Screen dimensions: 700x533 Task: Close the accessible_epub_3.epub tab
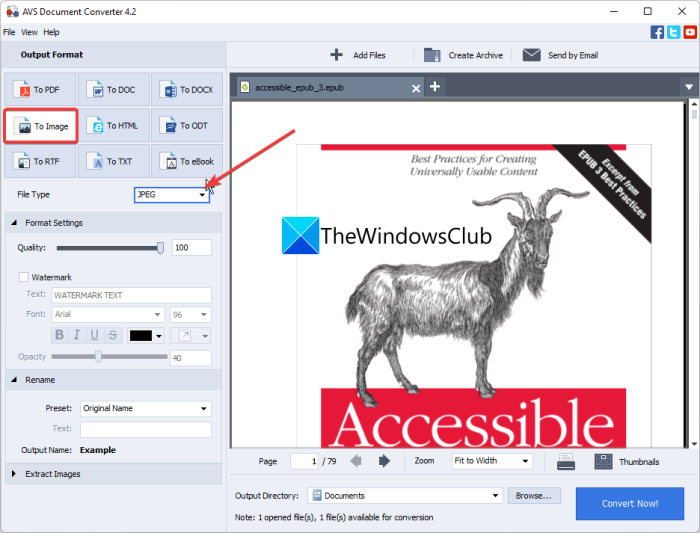click(x=416, y=88)
